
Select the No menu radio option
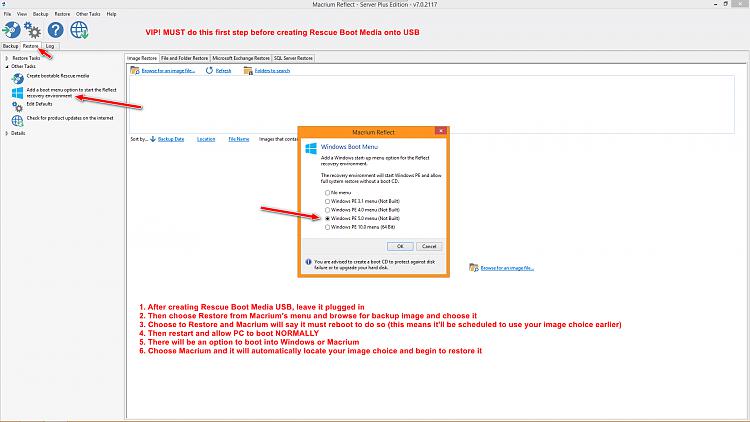pyautogui.click(x=328, y=193)
